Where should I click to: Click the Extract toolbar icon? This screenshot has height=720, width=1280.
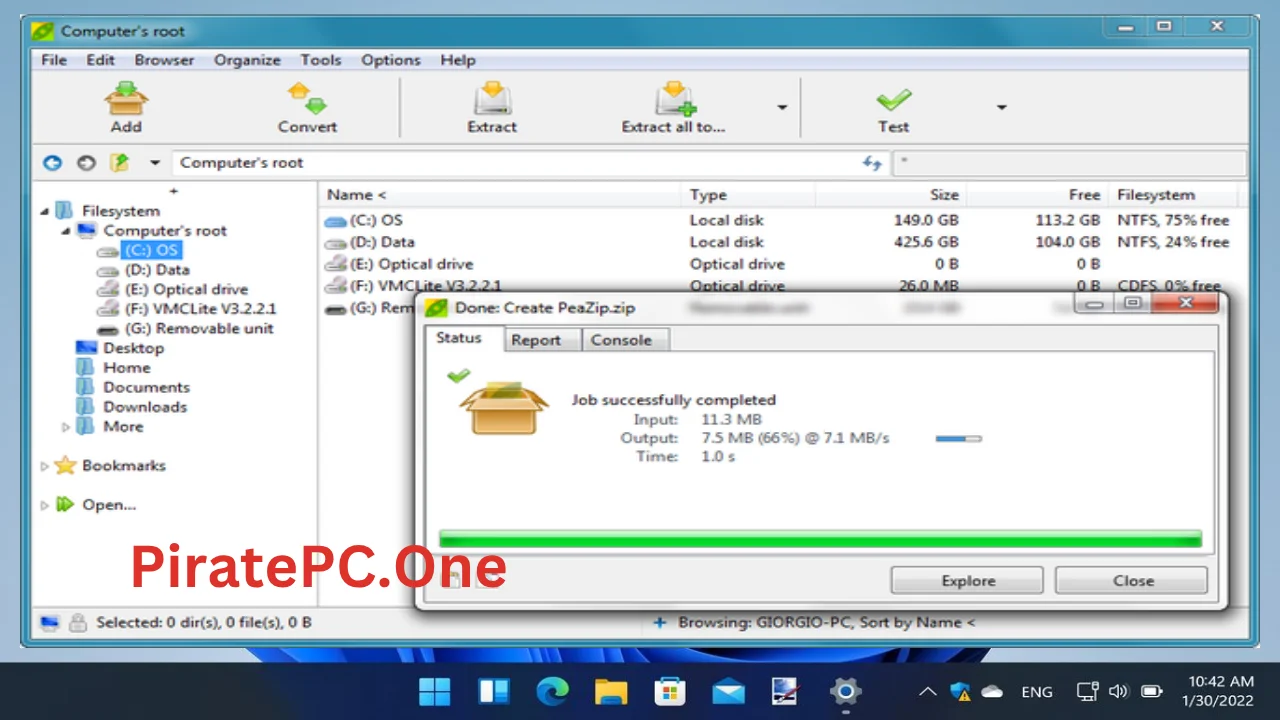492,98
